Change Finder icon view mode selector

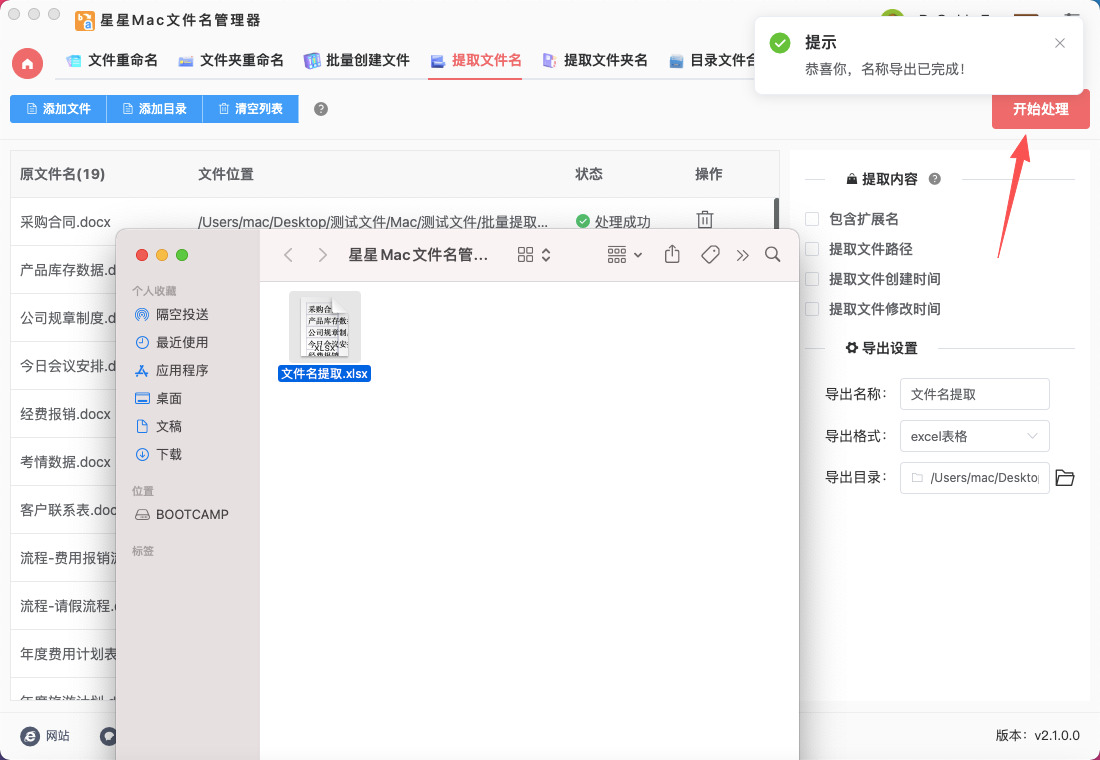[x=534, y=255]
